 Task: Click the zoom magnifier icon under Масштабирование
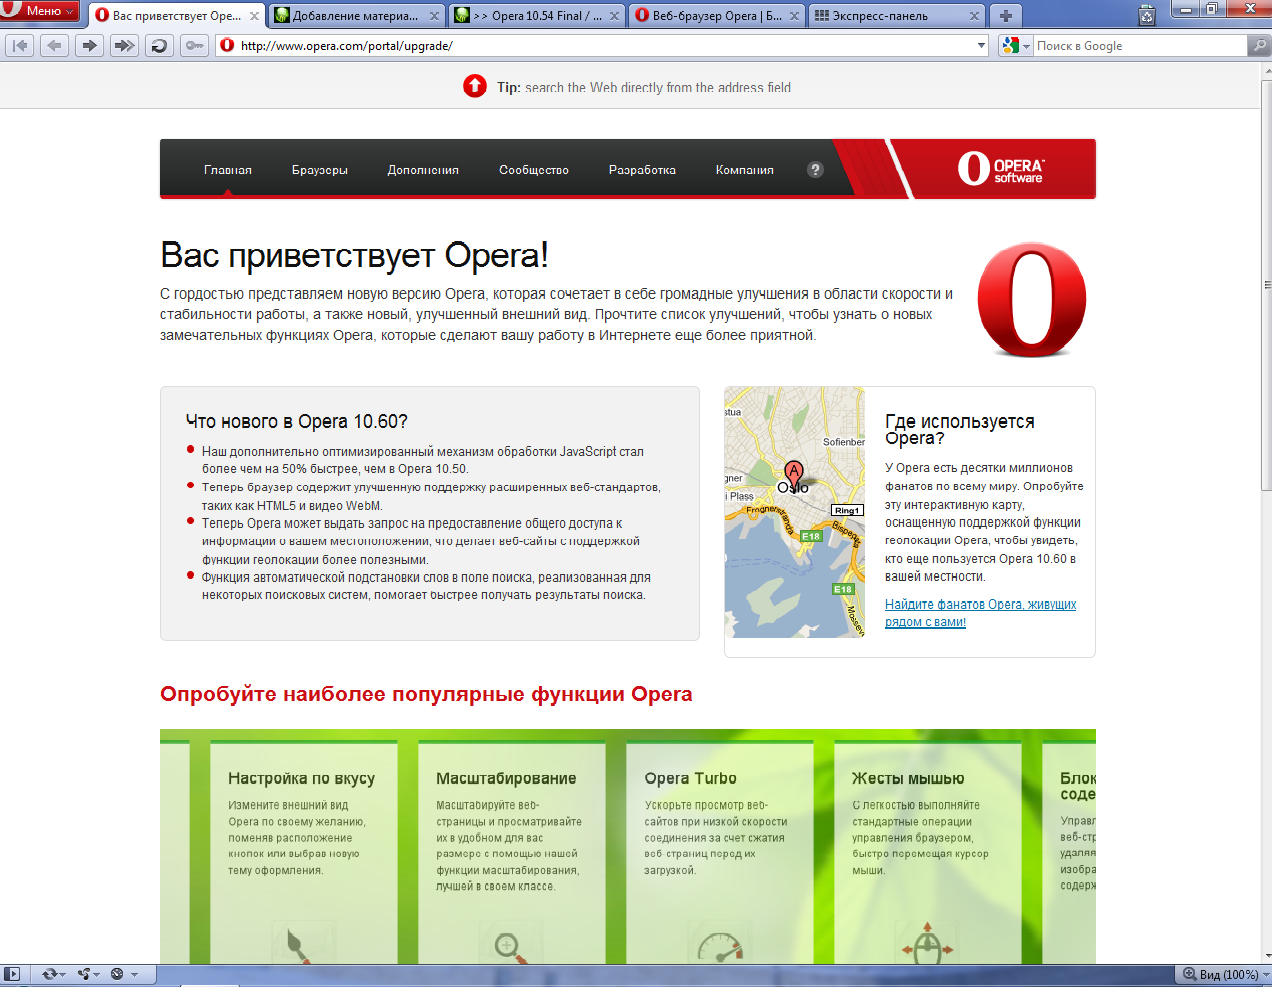point(510,947)
